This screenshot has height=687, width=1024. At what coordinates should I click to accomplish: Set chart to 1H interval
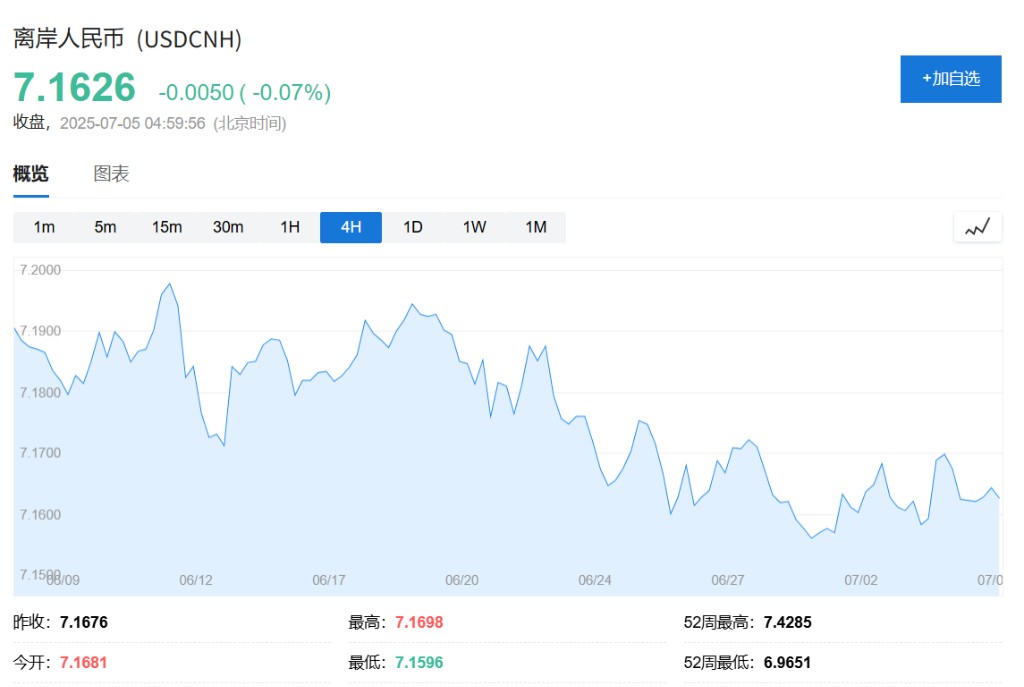pyautogui.click(x=290, y=227)
